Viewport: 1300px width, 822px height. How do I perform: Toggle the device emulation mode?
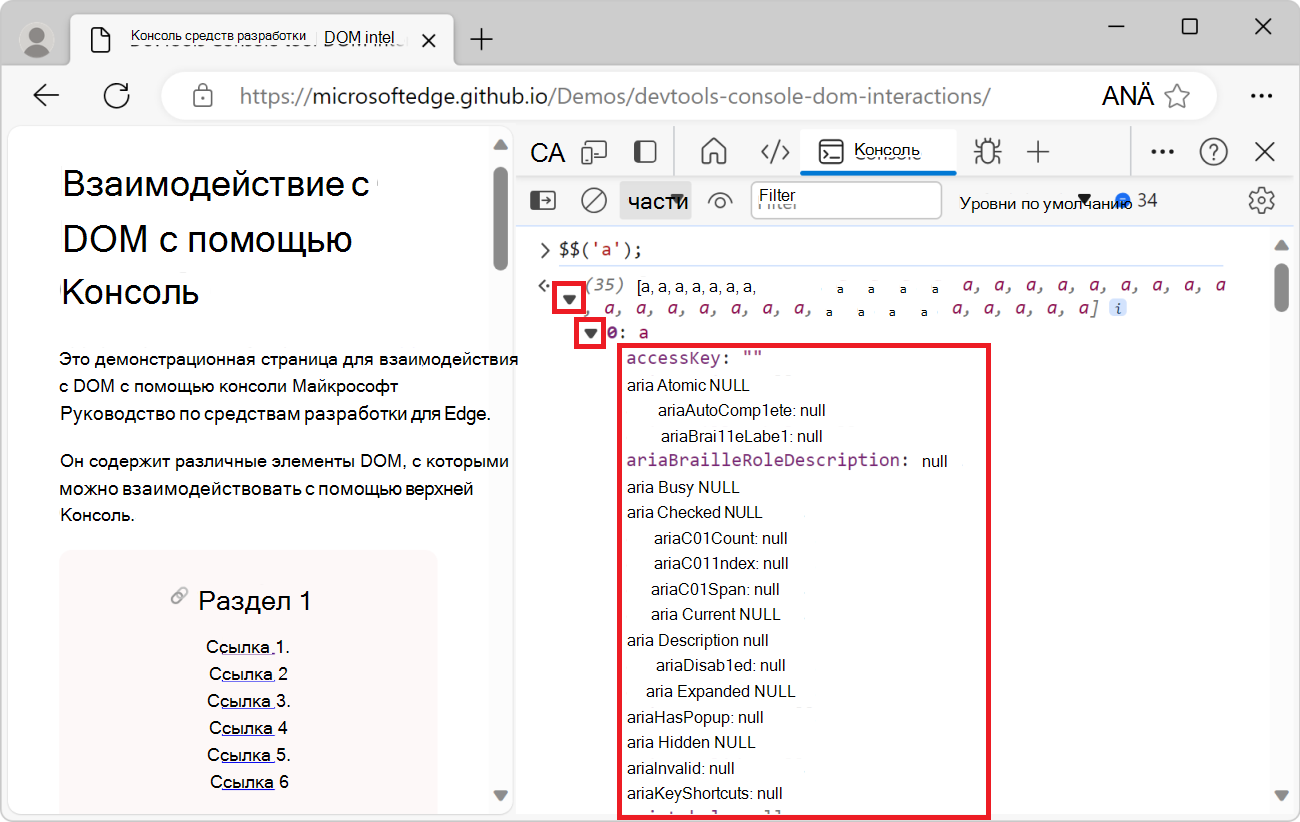pos(595,152)
